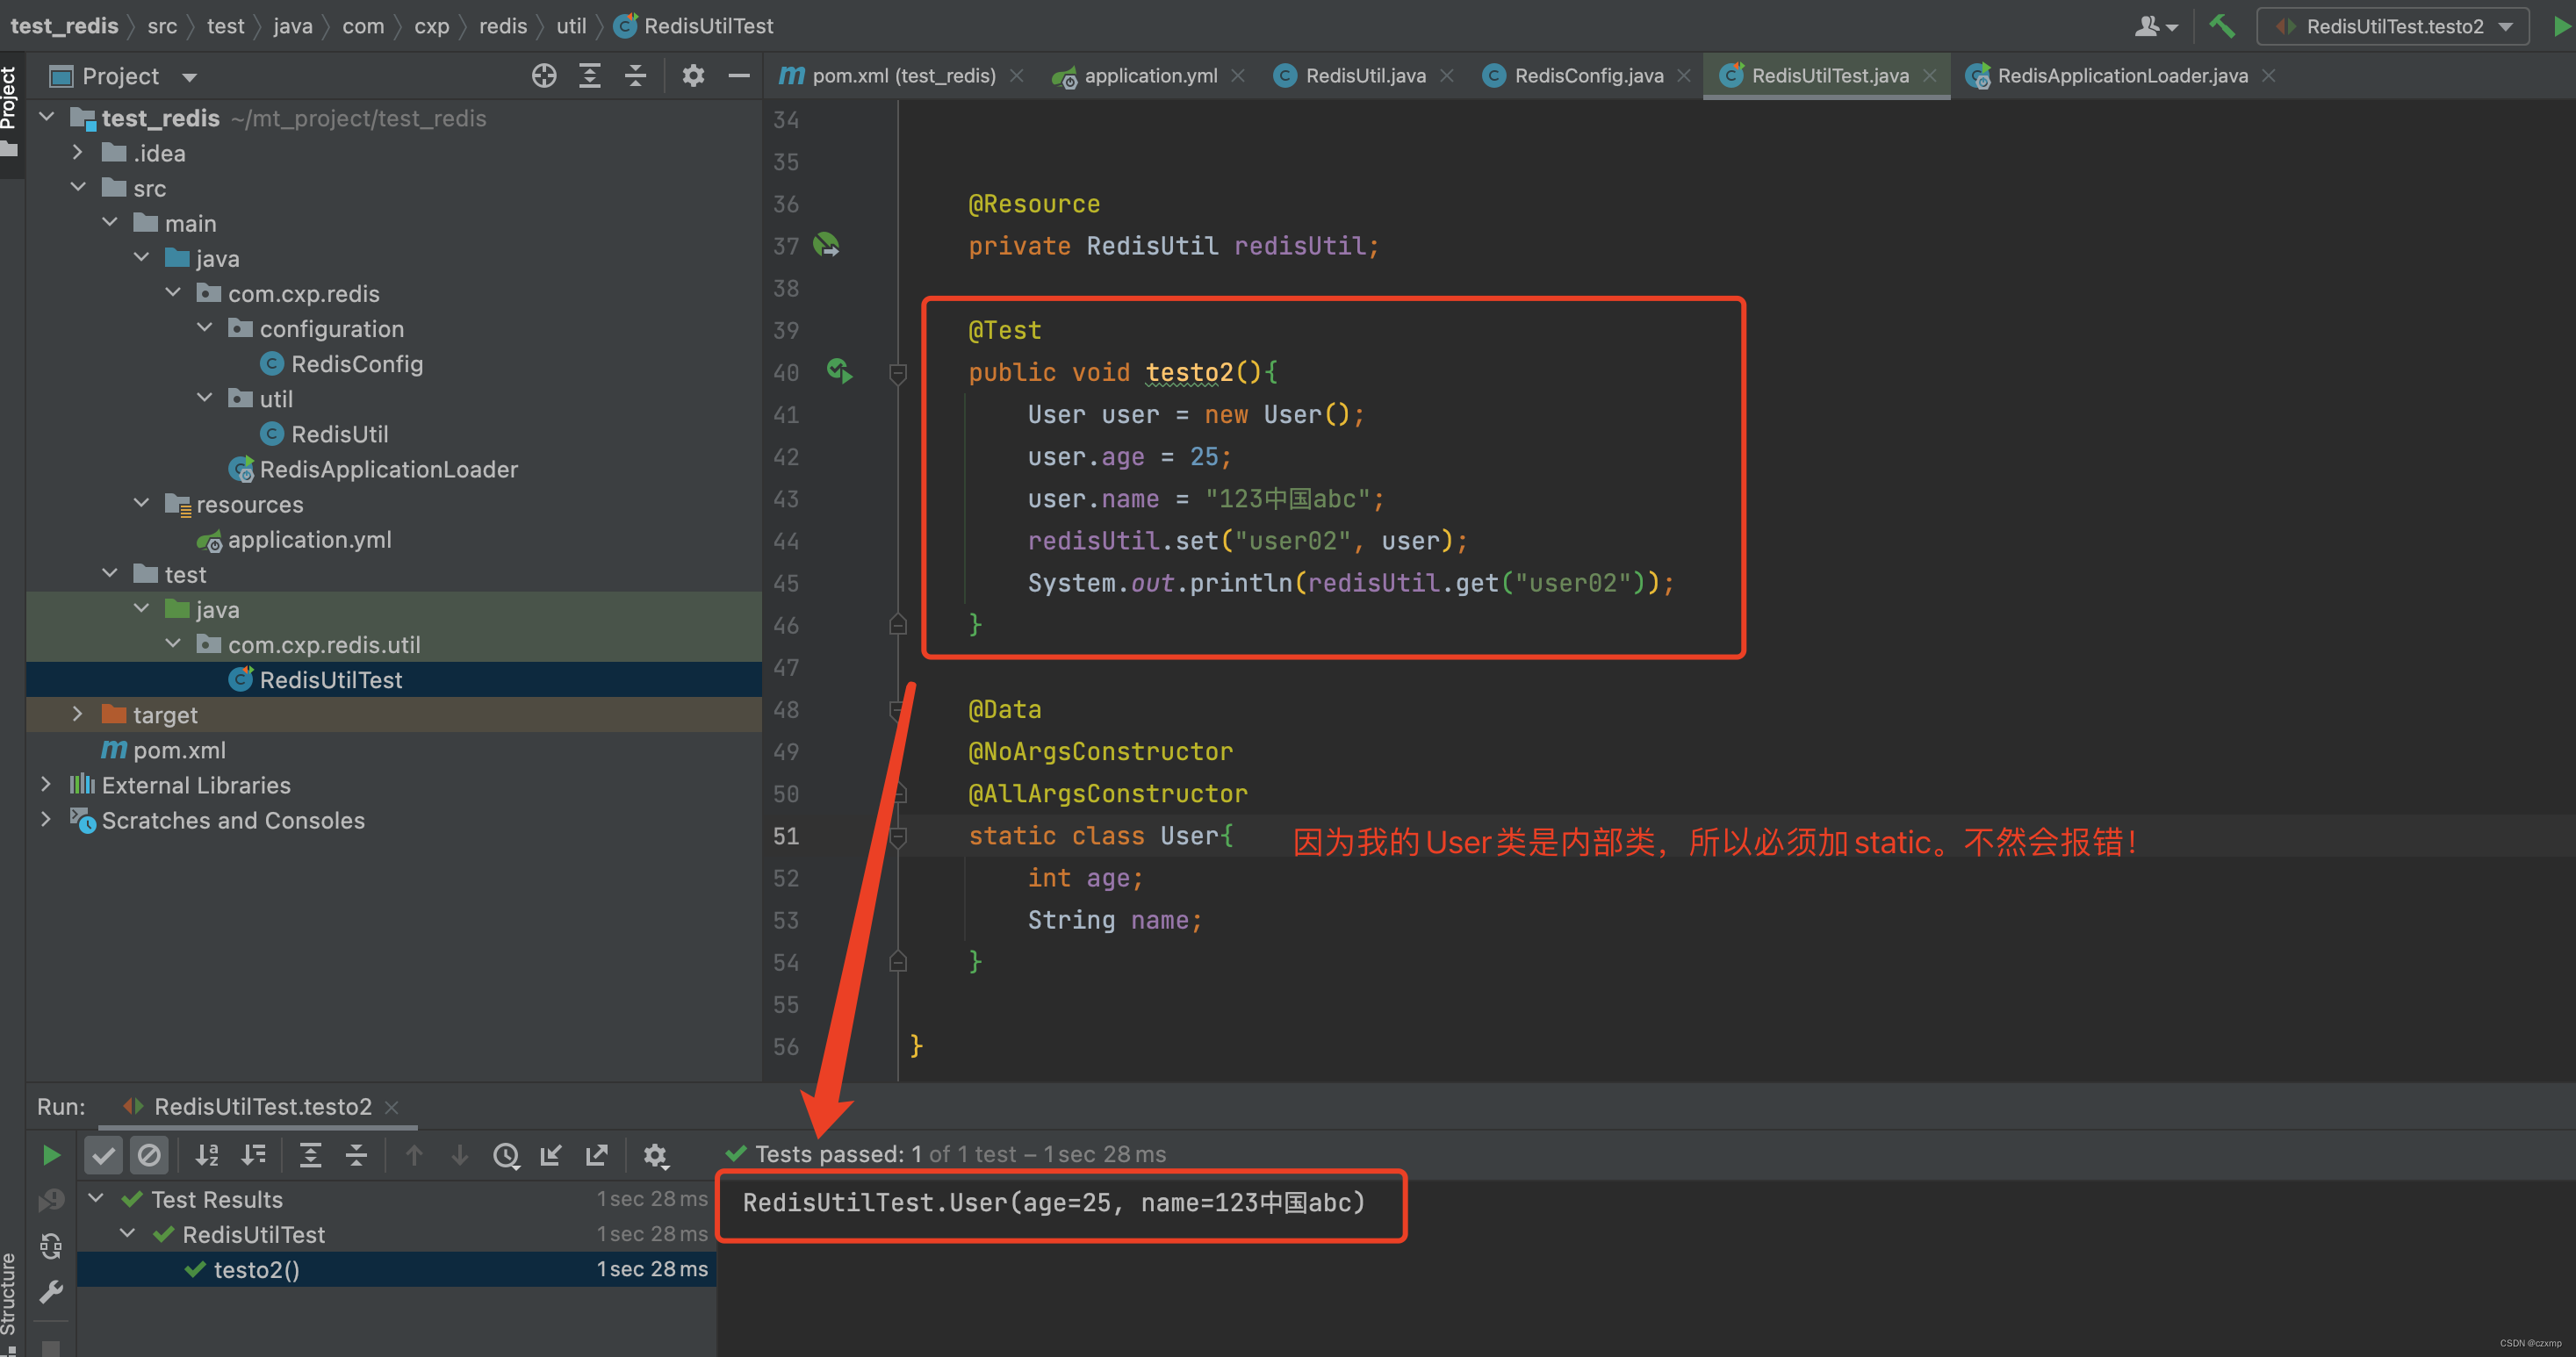The height and width of the screenshot is (1357, 2576).
Task: Sort test results alphabetically
Action: (x=207, y=1156)
